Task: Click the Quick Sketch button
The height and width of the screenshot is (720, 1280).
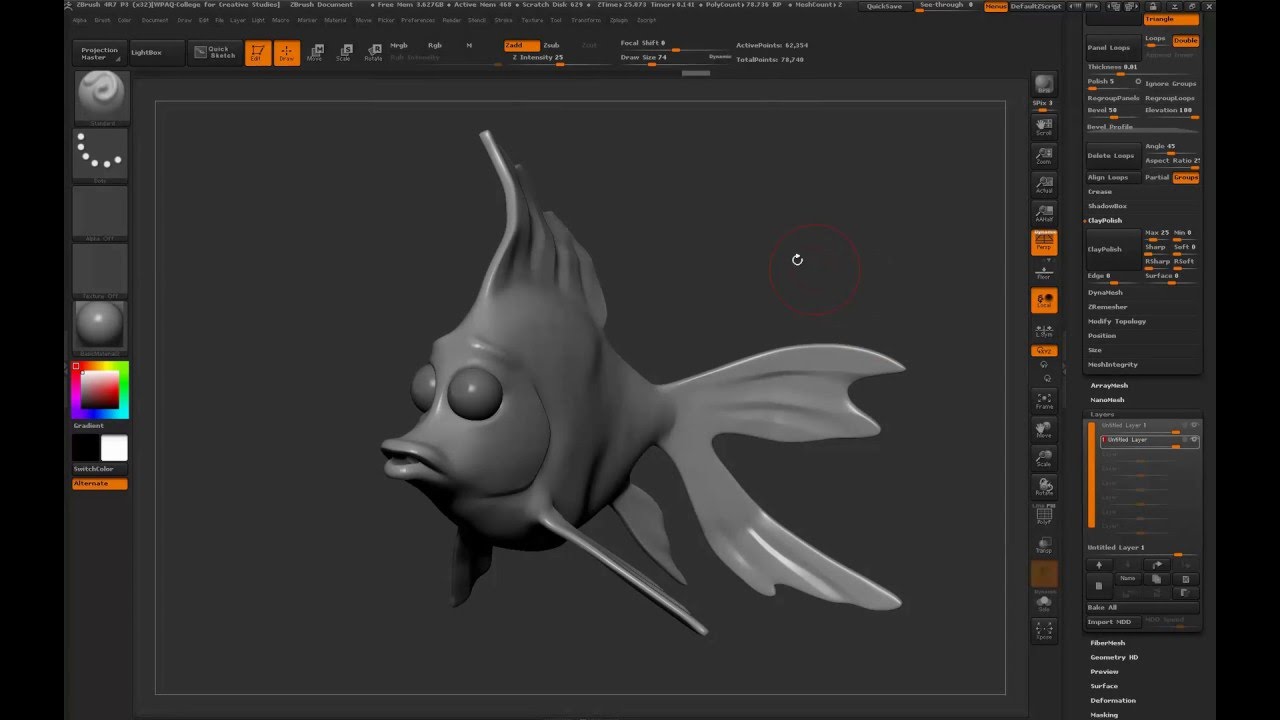Action: coord(213,53)
